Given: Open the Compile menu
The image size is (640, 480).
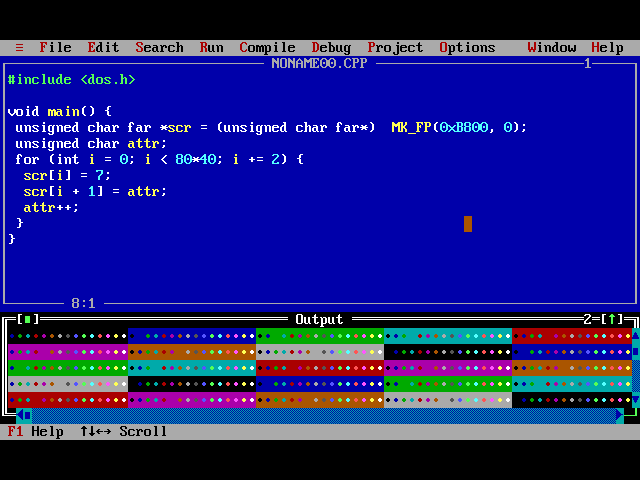Looking at the screenshot, I should 267,48.
